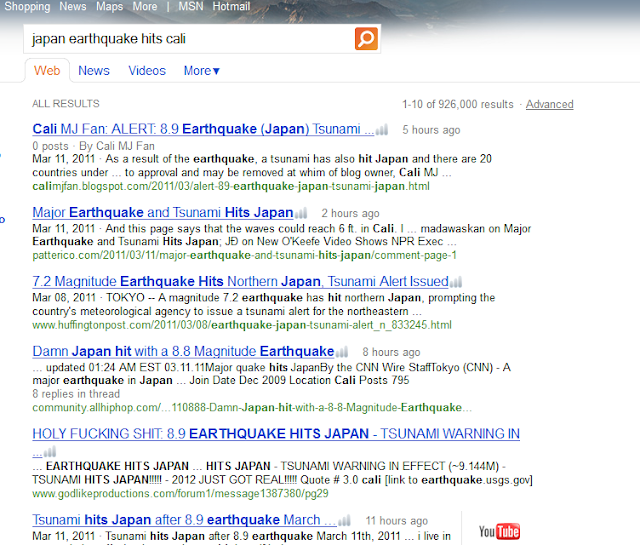Open More in the top navigation bar
The image size is (640, 545).
tap(144, 7)
